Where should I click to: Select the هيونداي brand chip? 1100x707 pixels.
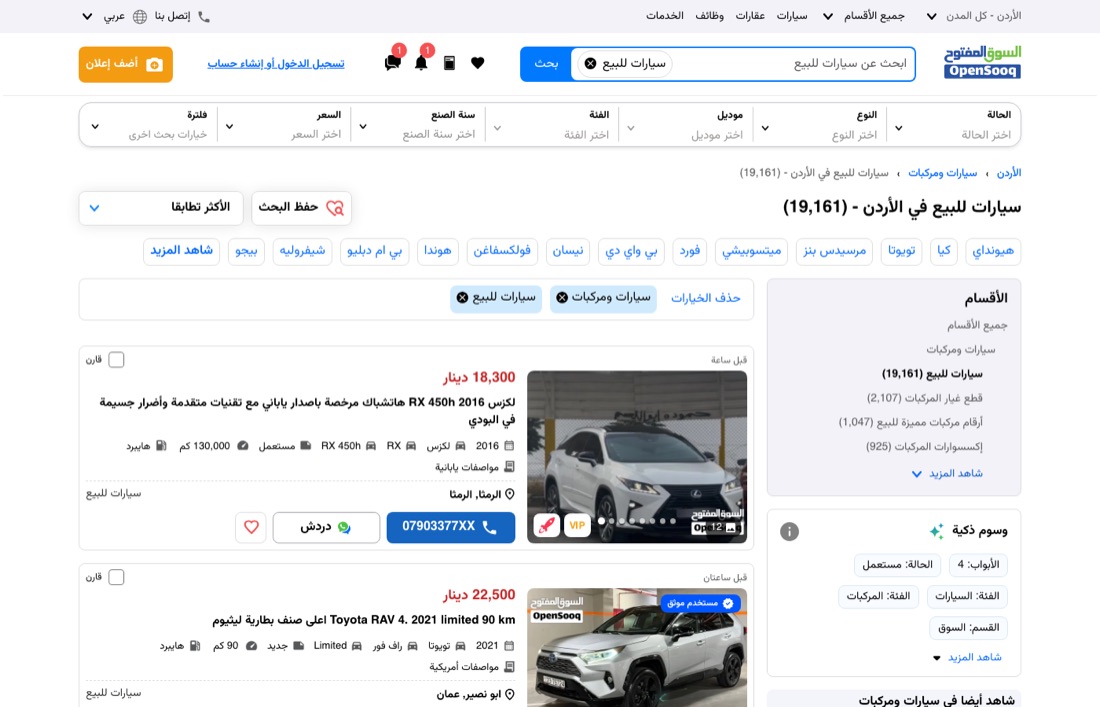tap(993, 251)
